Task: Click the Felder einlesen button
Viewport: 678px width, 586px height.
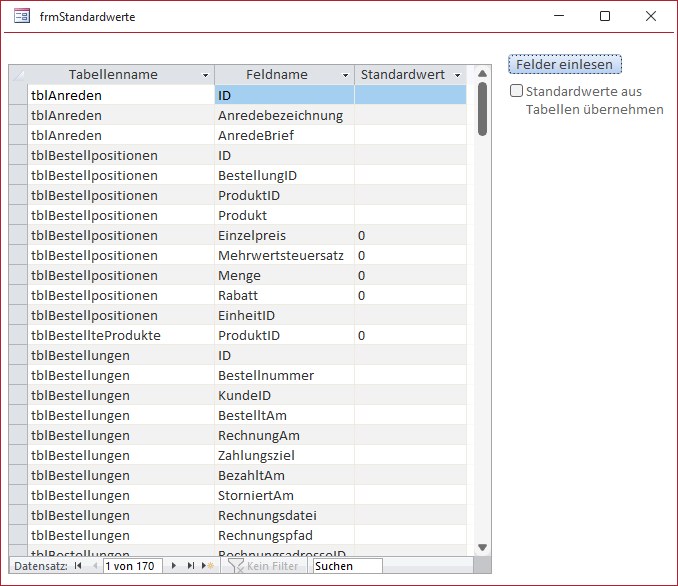Action: tap(565, 64)
